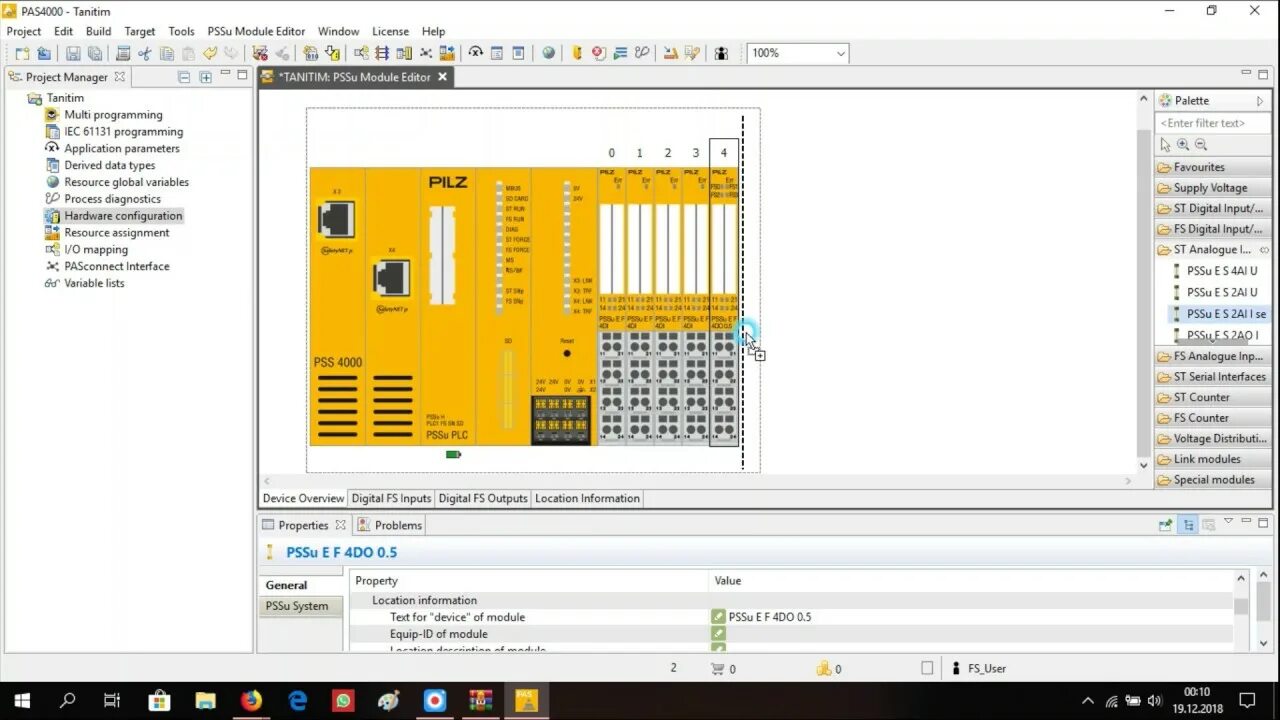
Task: Expand the FS Digital Input palette drawer
Action: [1213, 229]
